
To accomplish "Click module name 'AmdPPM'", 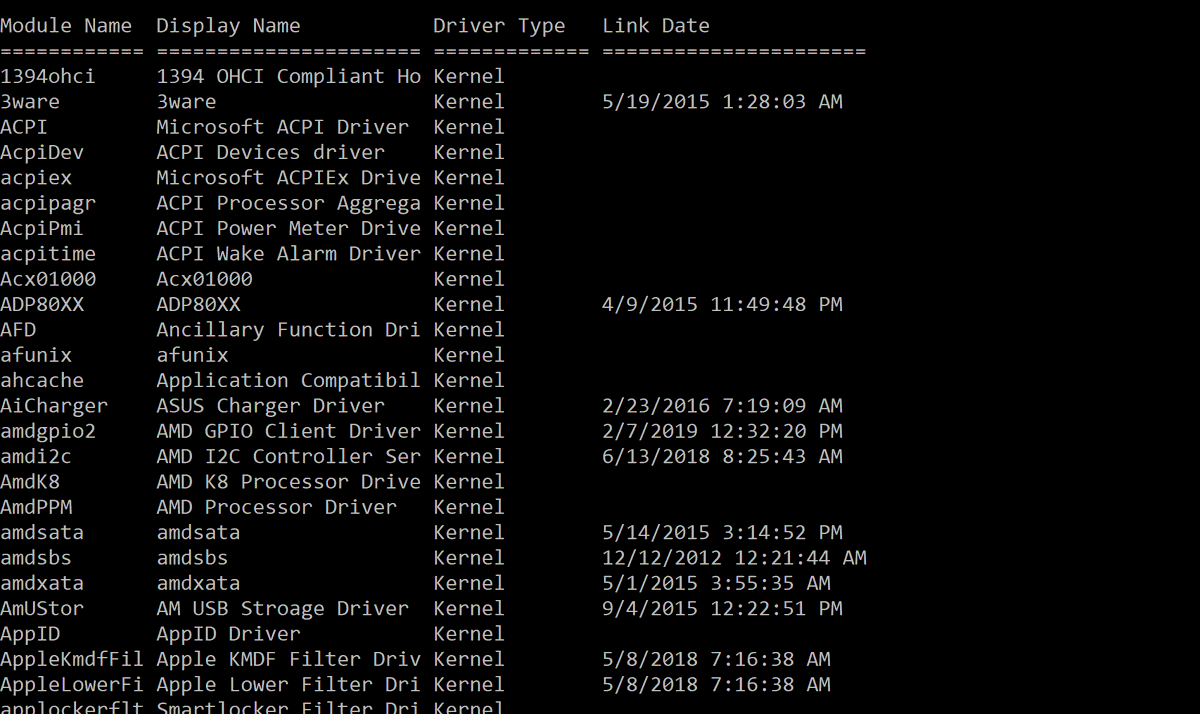I will 36,507.
